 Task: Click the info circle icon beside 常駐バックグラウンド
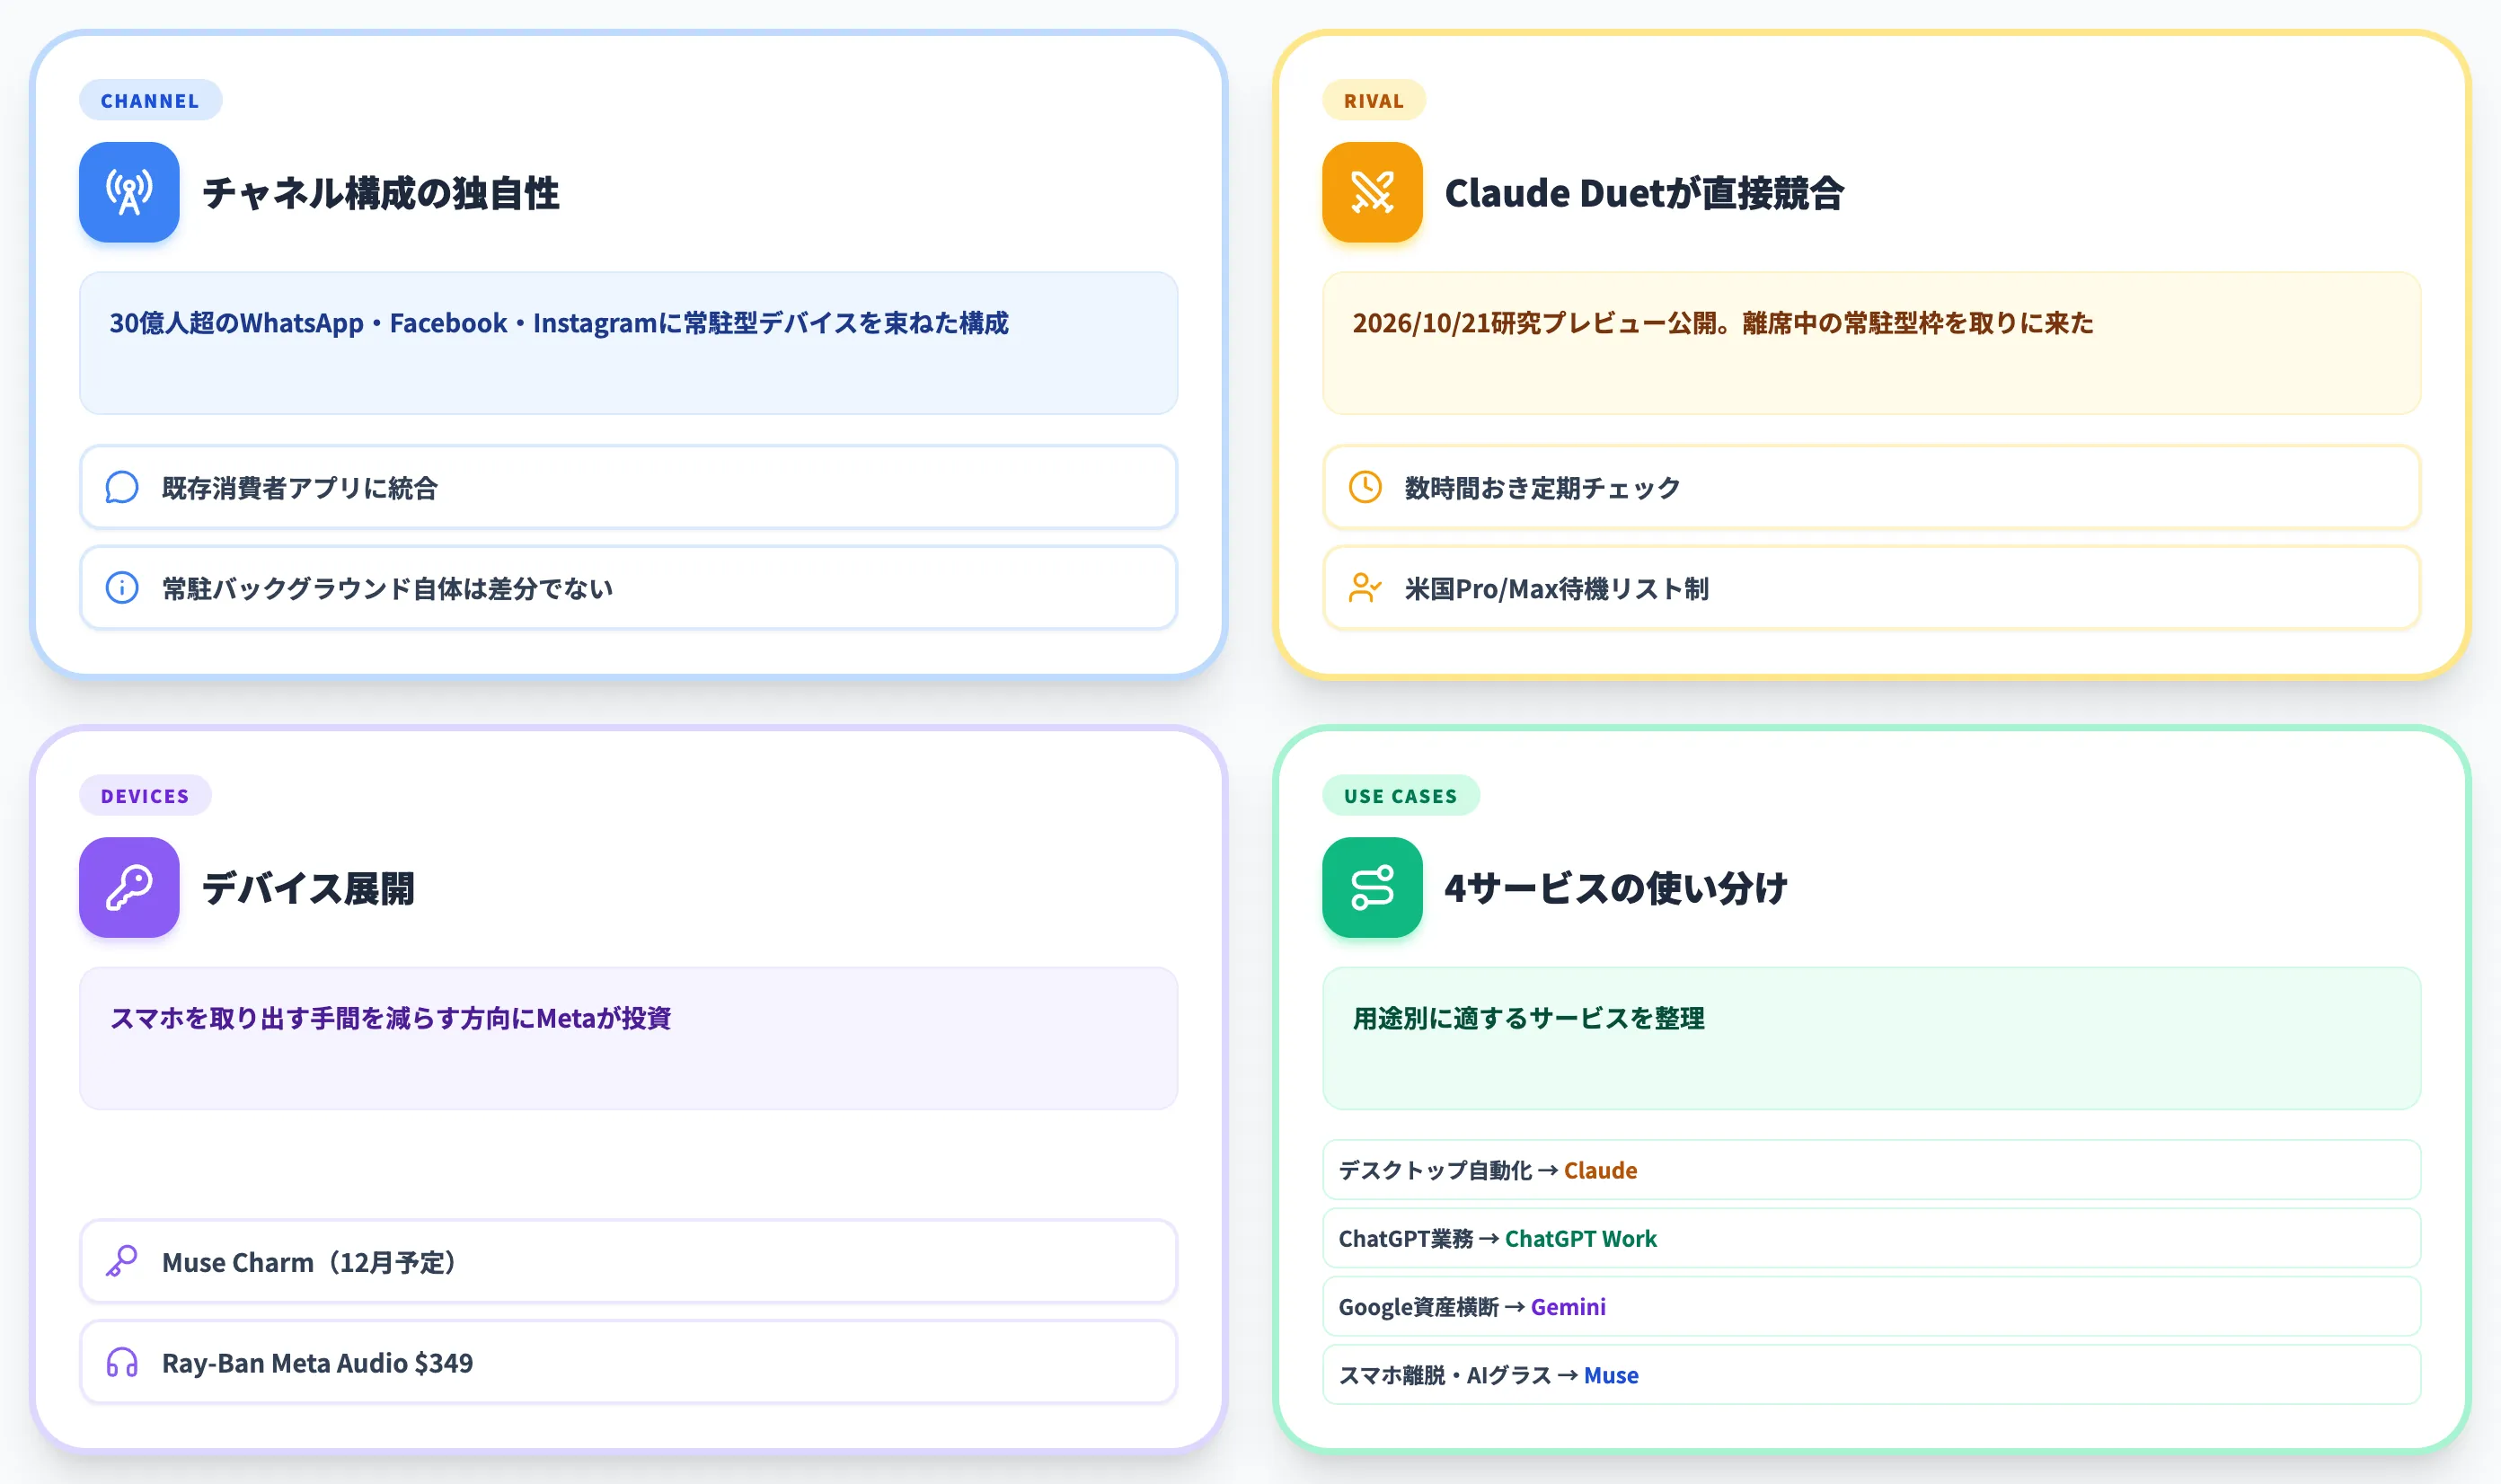pyautogui.click(x=122, y=588)
